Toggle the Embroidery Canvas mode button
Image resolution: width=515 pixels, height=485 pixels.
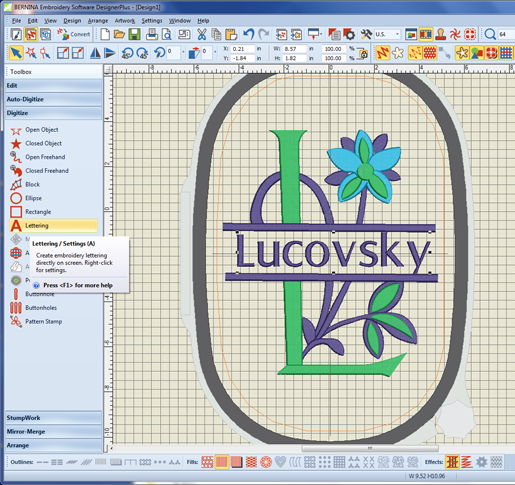[x=31, y=34]
